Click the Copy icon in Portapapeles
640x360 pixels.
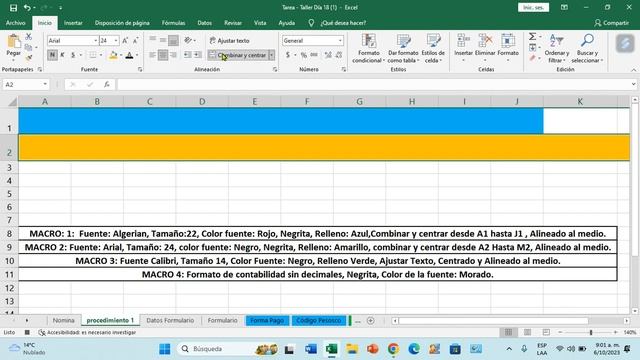(28, 47)
